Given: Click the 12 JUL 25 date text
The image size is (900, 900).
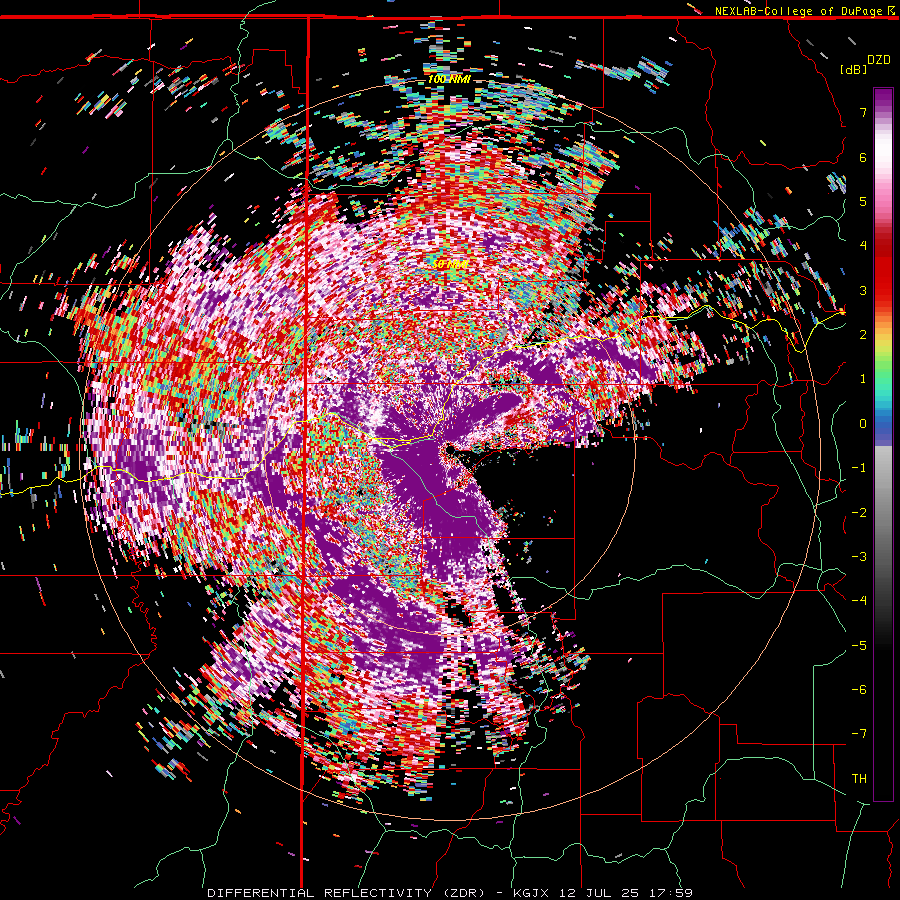Looking at the screenshot, I should pos(599,893).
